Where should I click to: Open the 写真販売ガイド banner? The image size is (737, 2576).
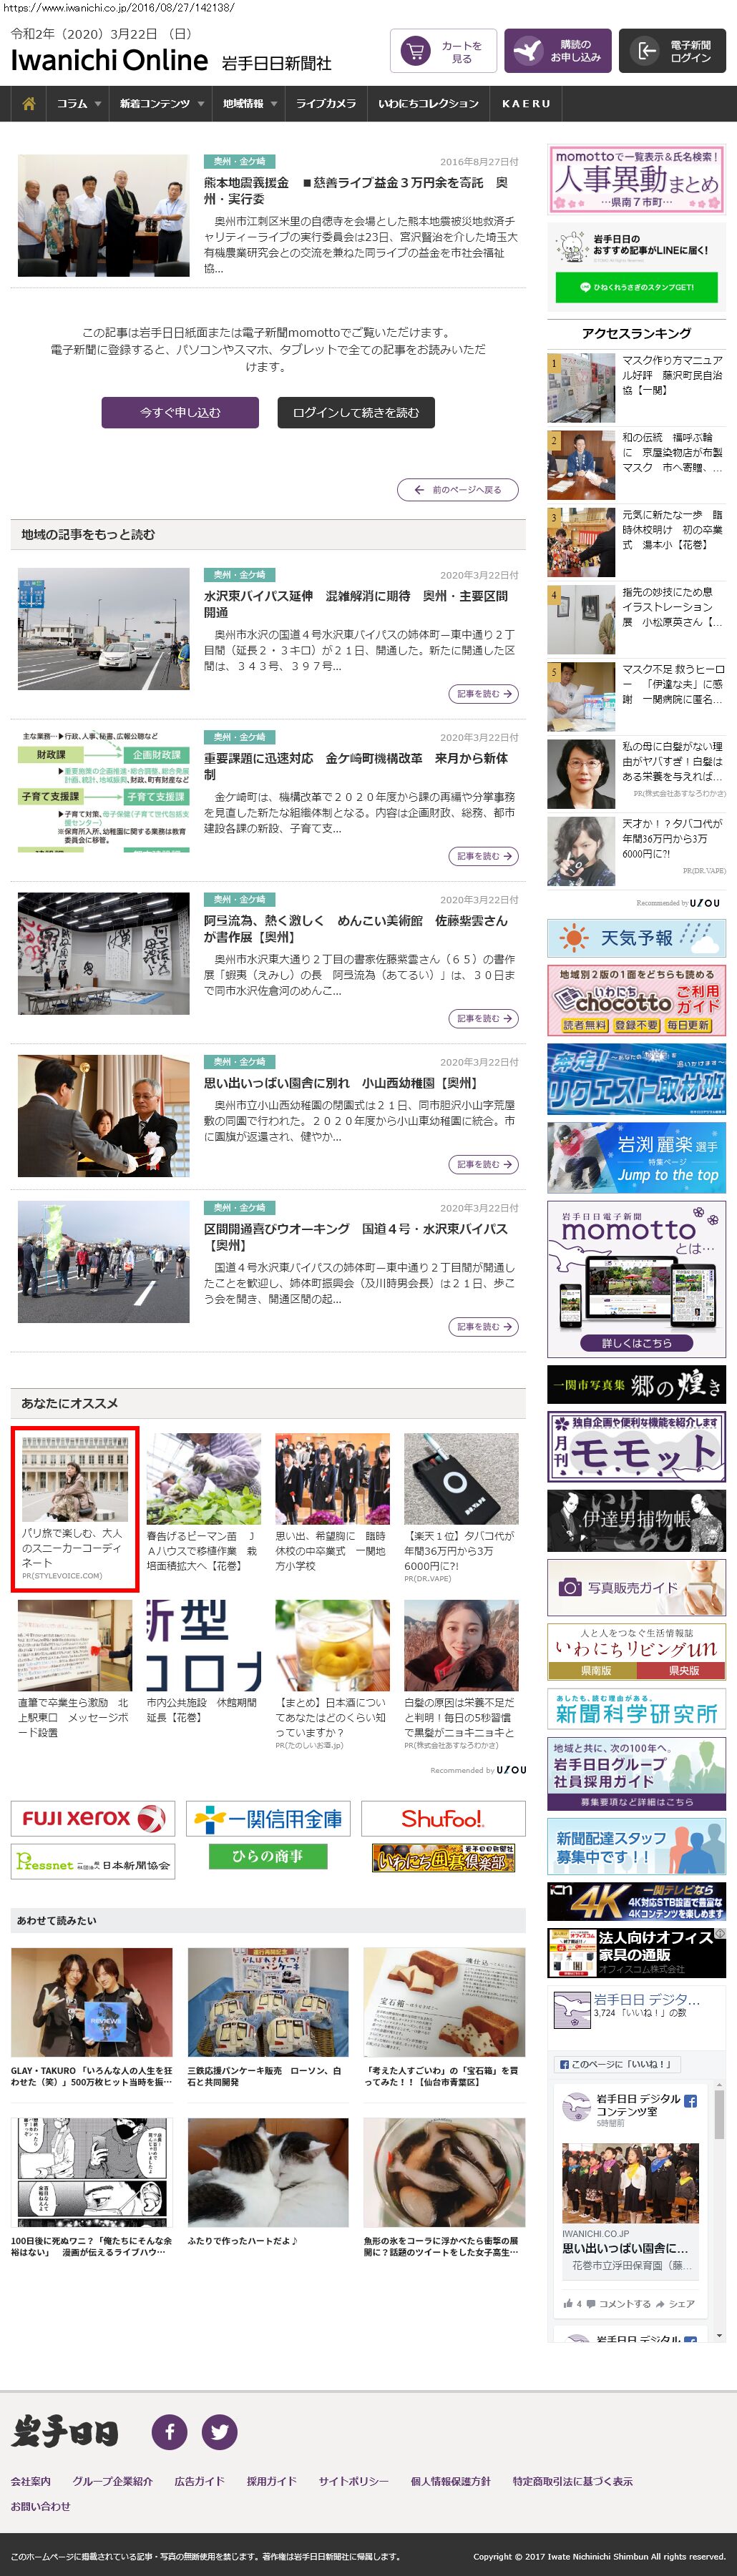tap(636, 1587)
